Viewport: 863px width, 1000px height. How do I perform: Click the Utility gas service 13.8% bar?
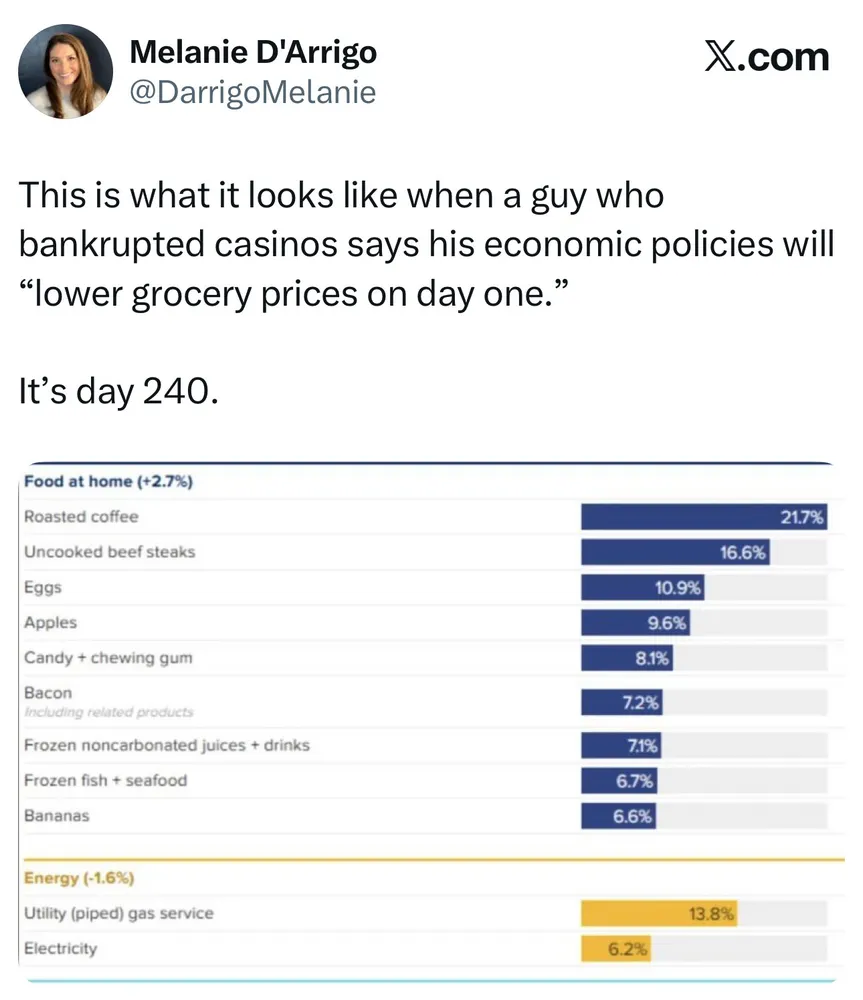[661, 913]
